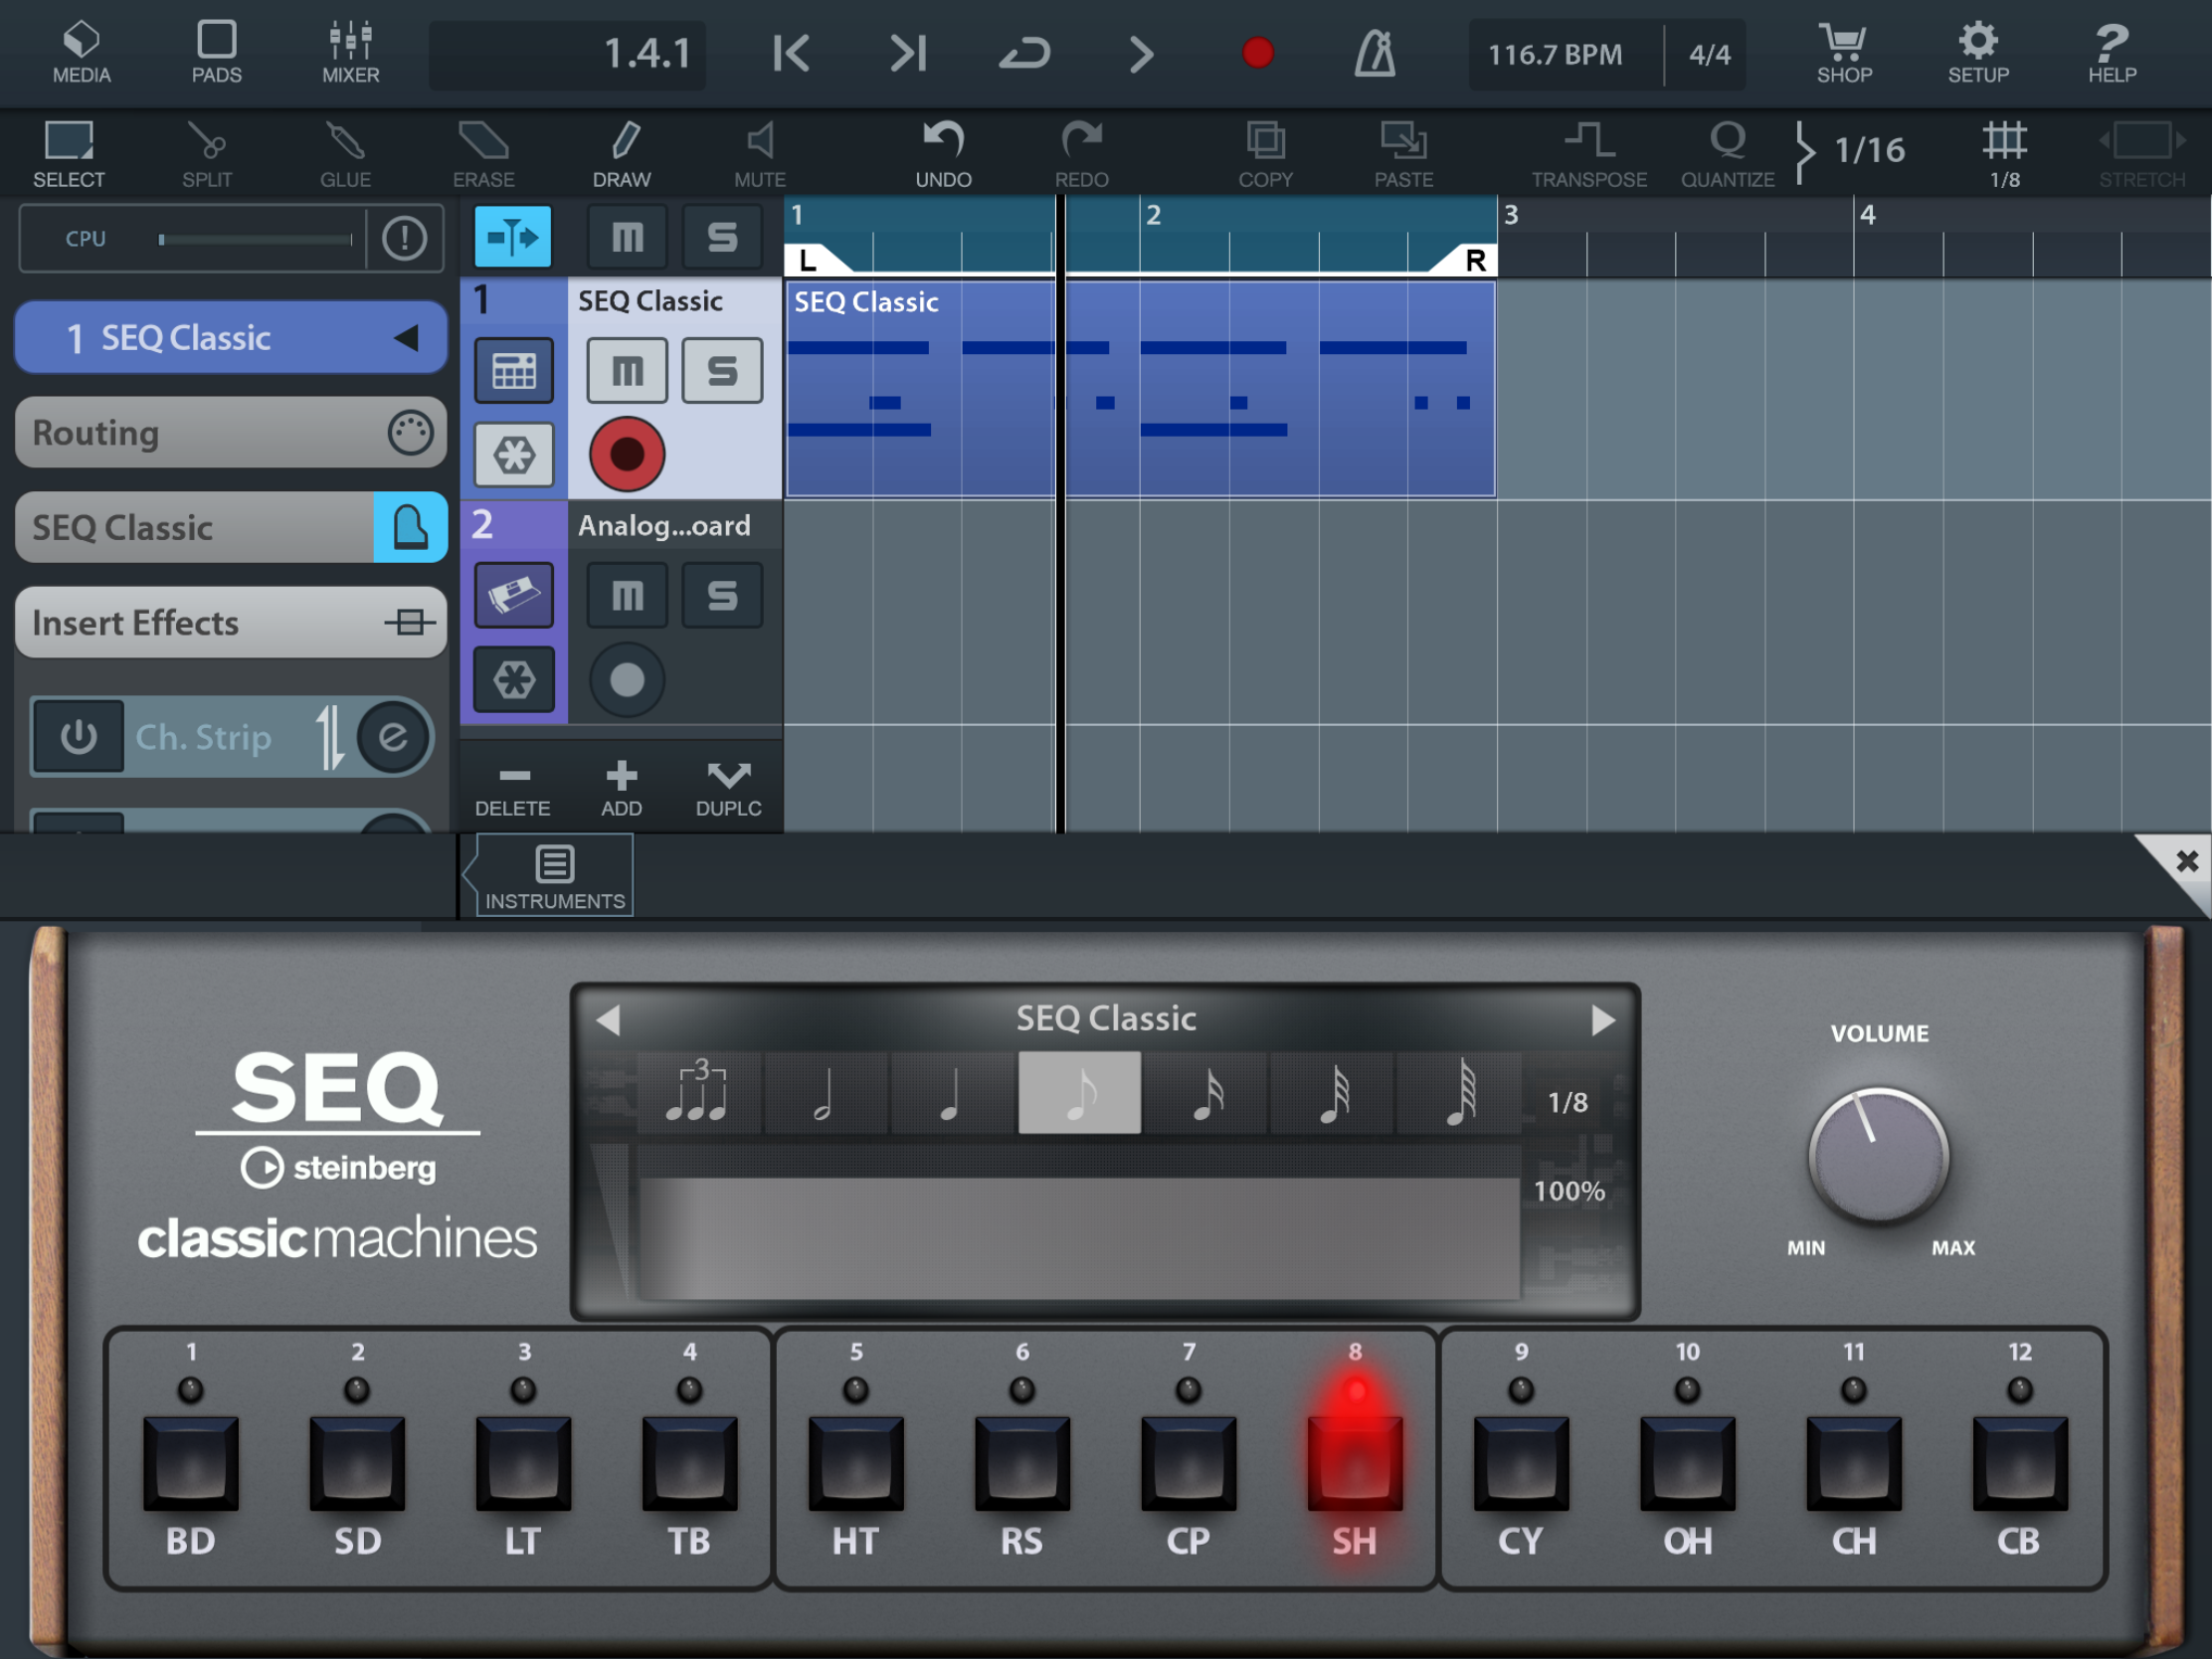
Task: Toggle the global mute button
Action: (627, 237)
